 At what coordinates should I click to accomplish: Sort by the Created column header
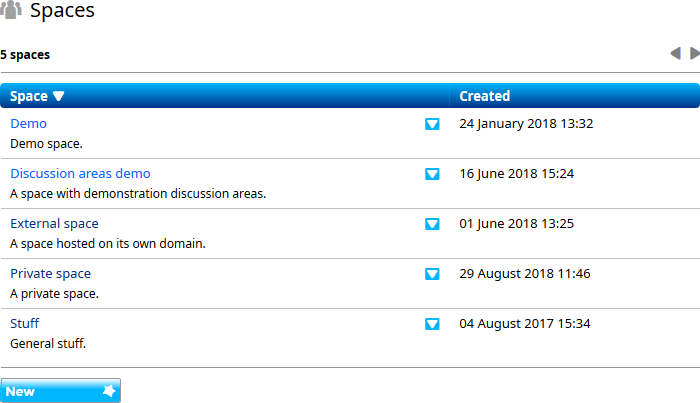pos(484,96)
